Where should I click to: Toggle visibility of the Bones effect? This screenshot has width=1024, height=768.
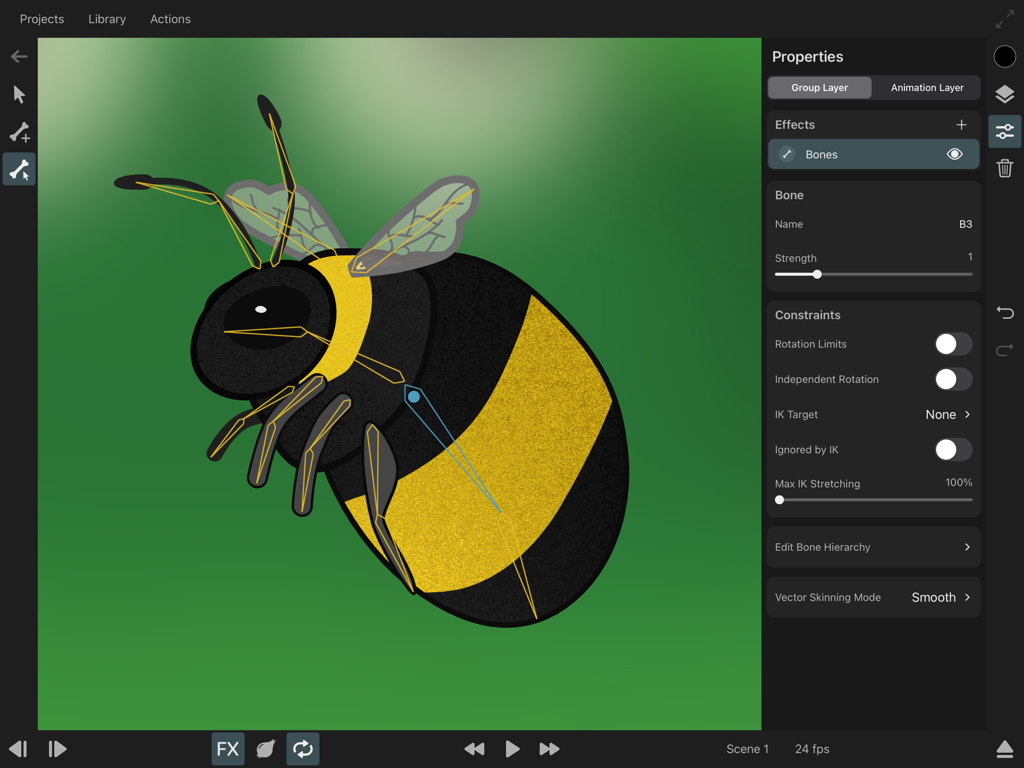point(954,154)
